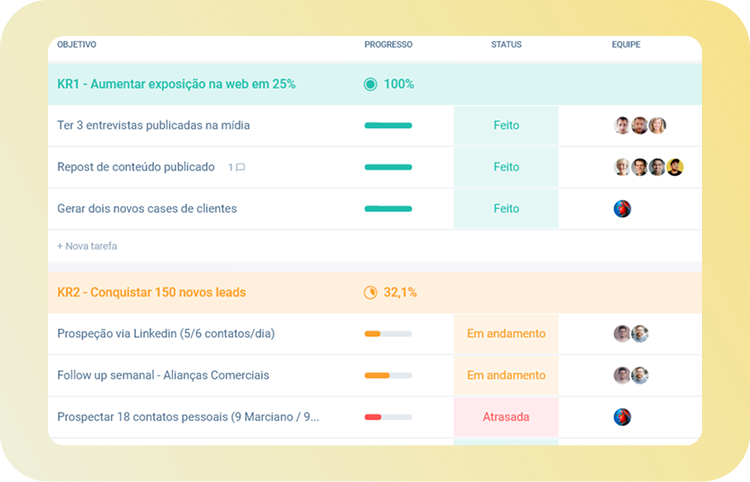Click team avatars on Prospecção via Linkedin row
This screenshot has width=750, height=482.
pyautogui.click(x=630, y=334)
